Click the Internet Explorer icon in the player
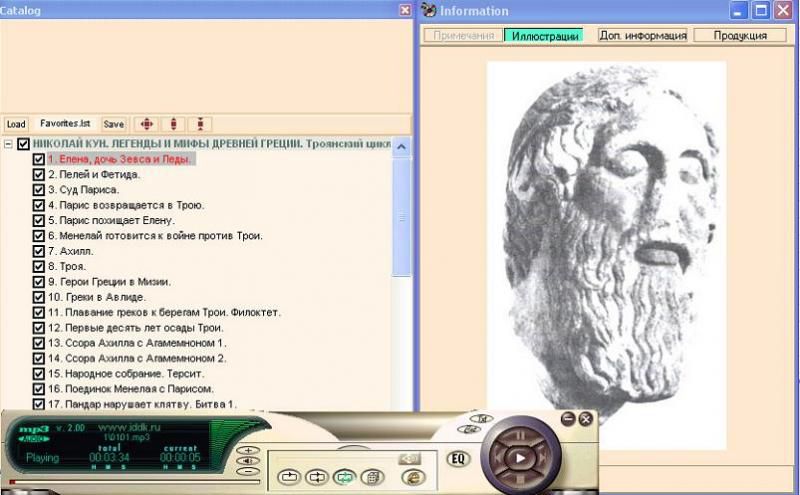Image resolution: width=800 pixels, height=495 pixels. coord(412,477)
